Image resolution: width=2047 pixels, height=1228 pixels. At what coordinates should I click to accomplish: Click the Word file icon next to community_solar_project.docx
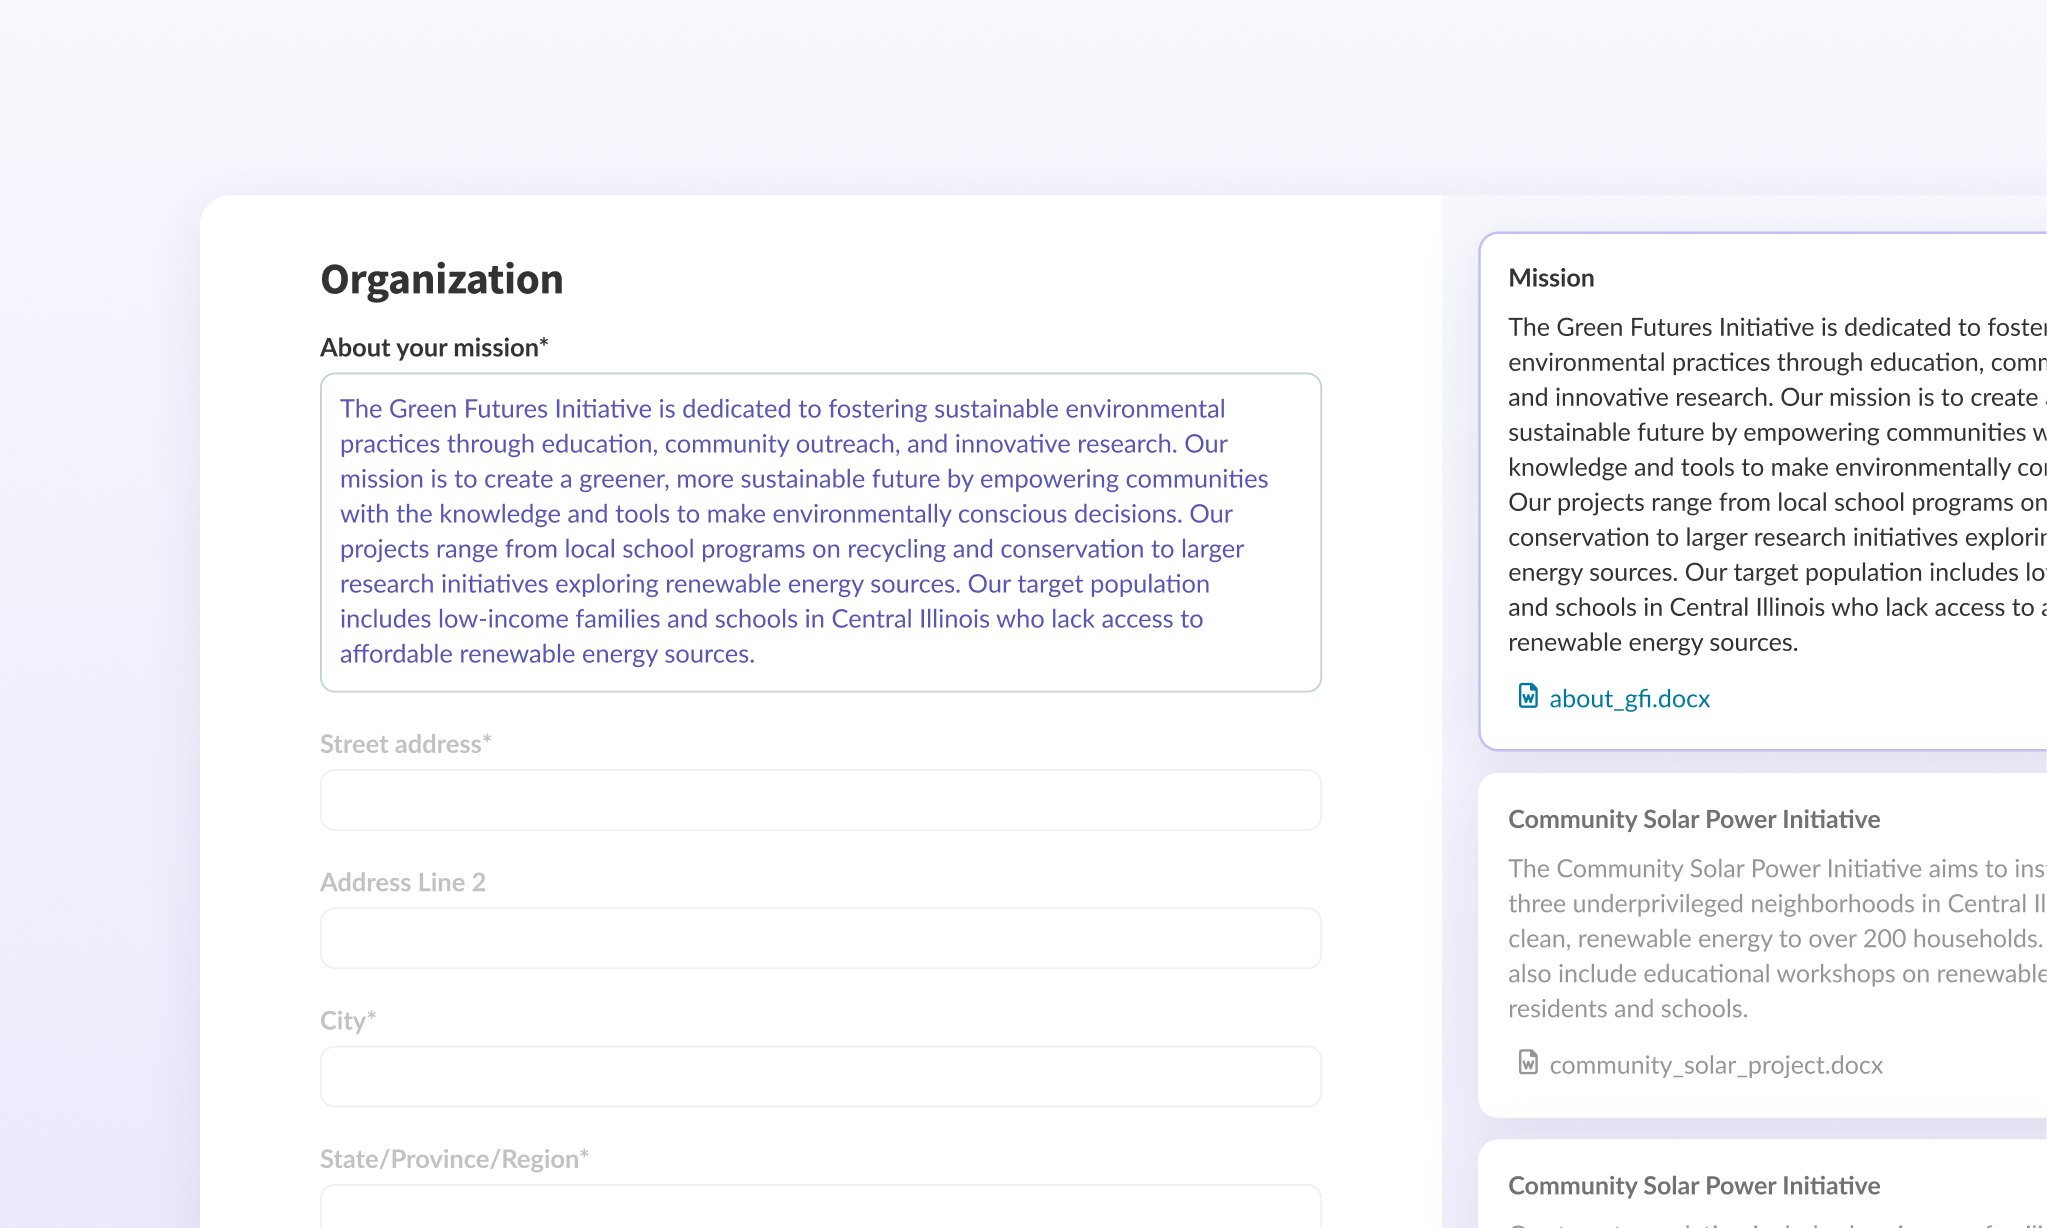click(1527, 1064)
